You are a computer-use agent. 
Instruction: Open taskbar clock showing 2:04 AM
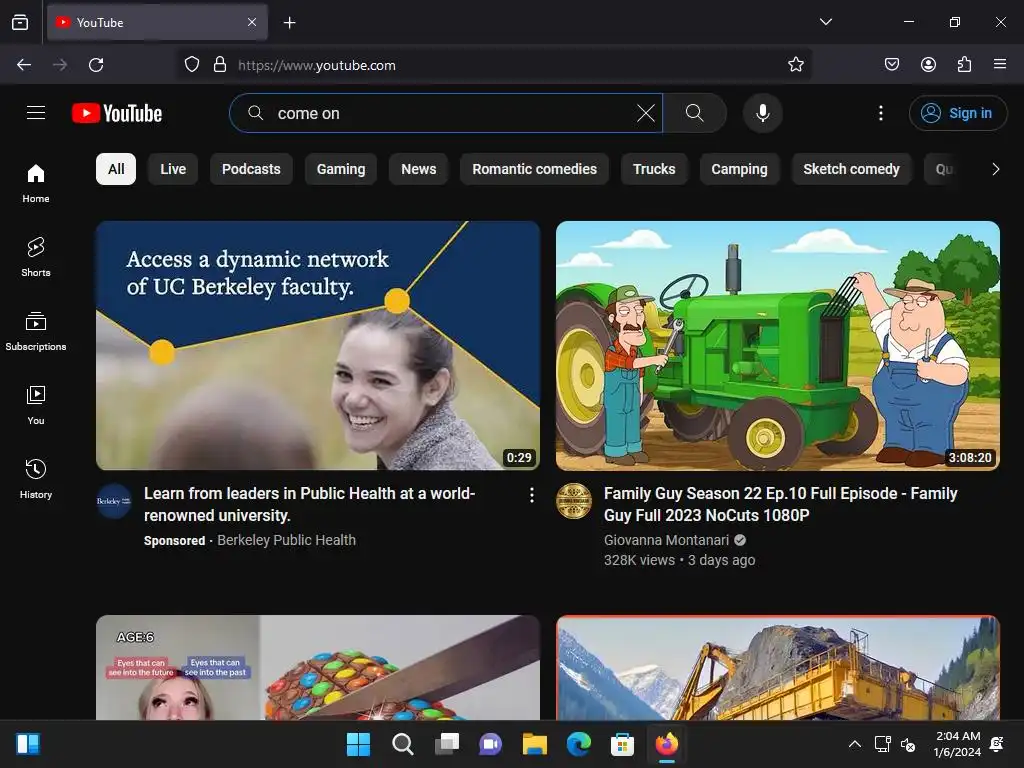click(957, 744)
